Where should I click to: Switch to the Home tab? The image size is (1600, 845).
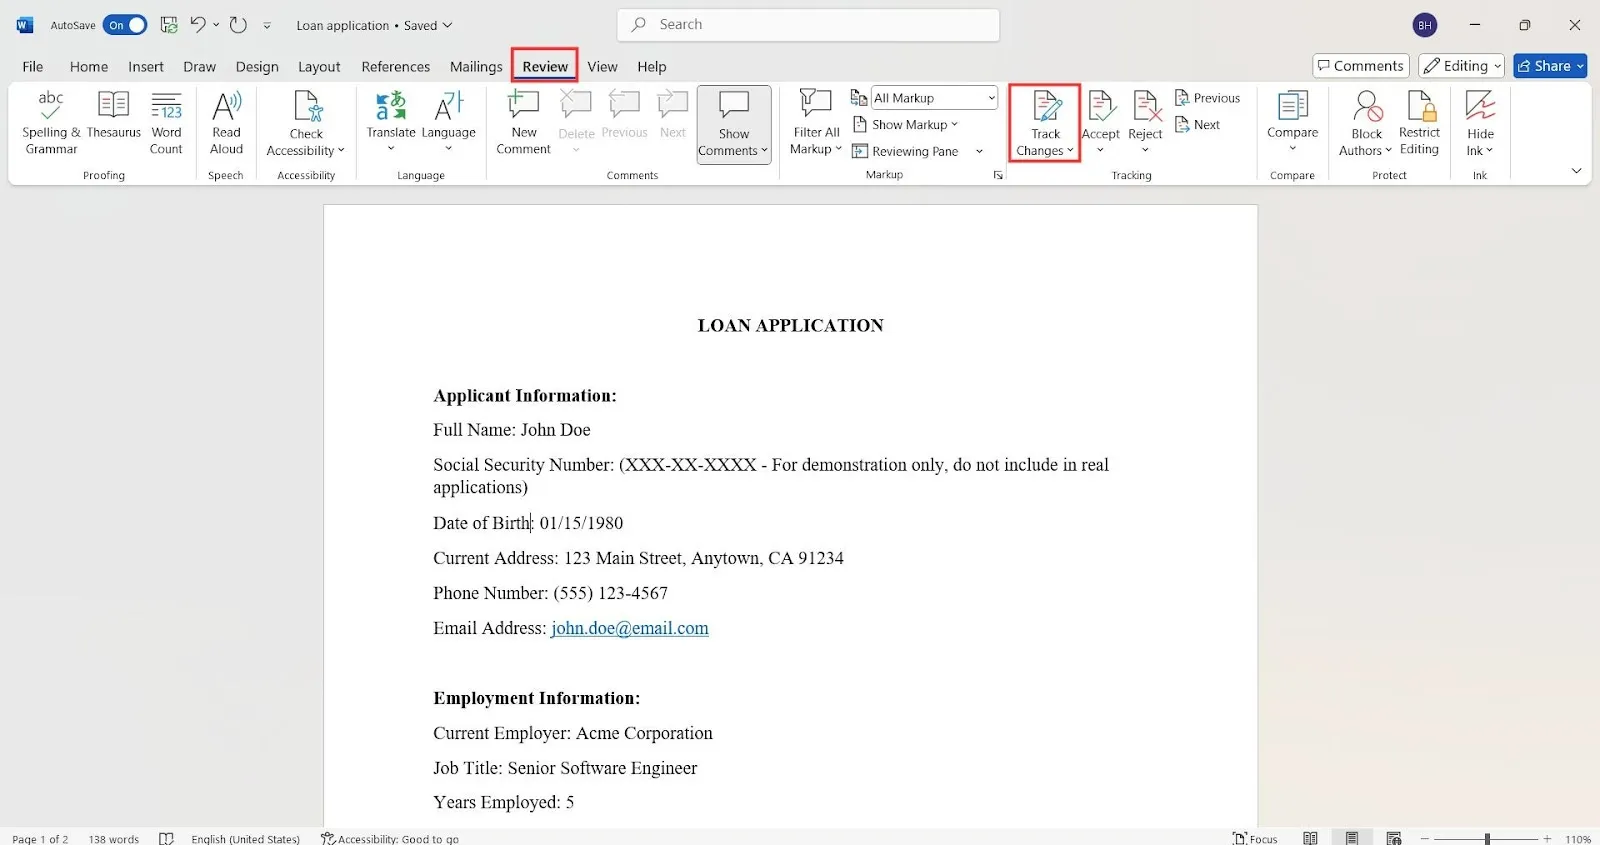tap(89, 66)
